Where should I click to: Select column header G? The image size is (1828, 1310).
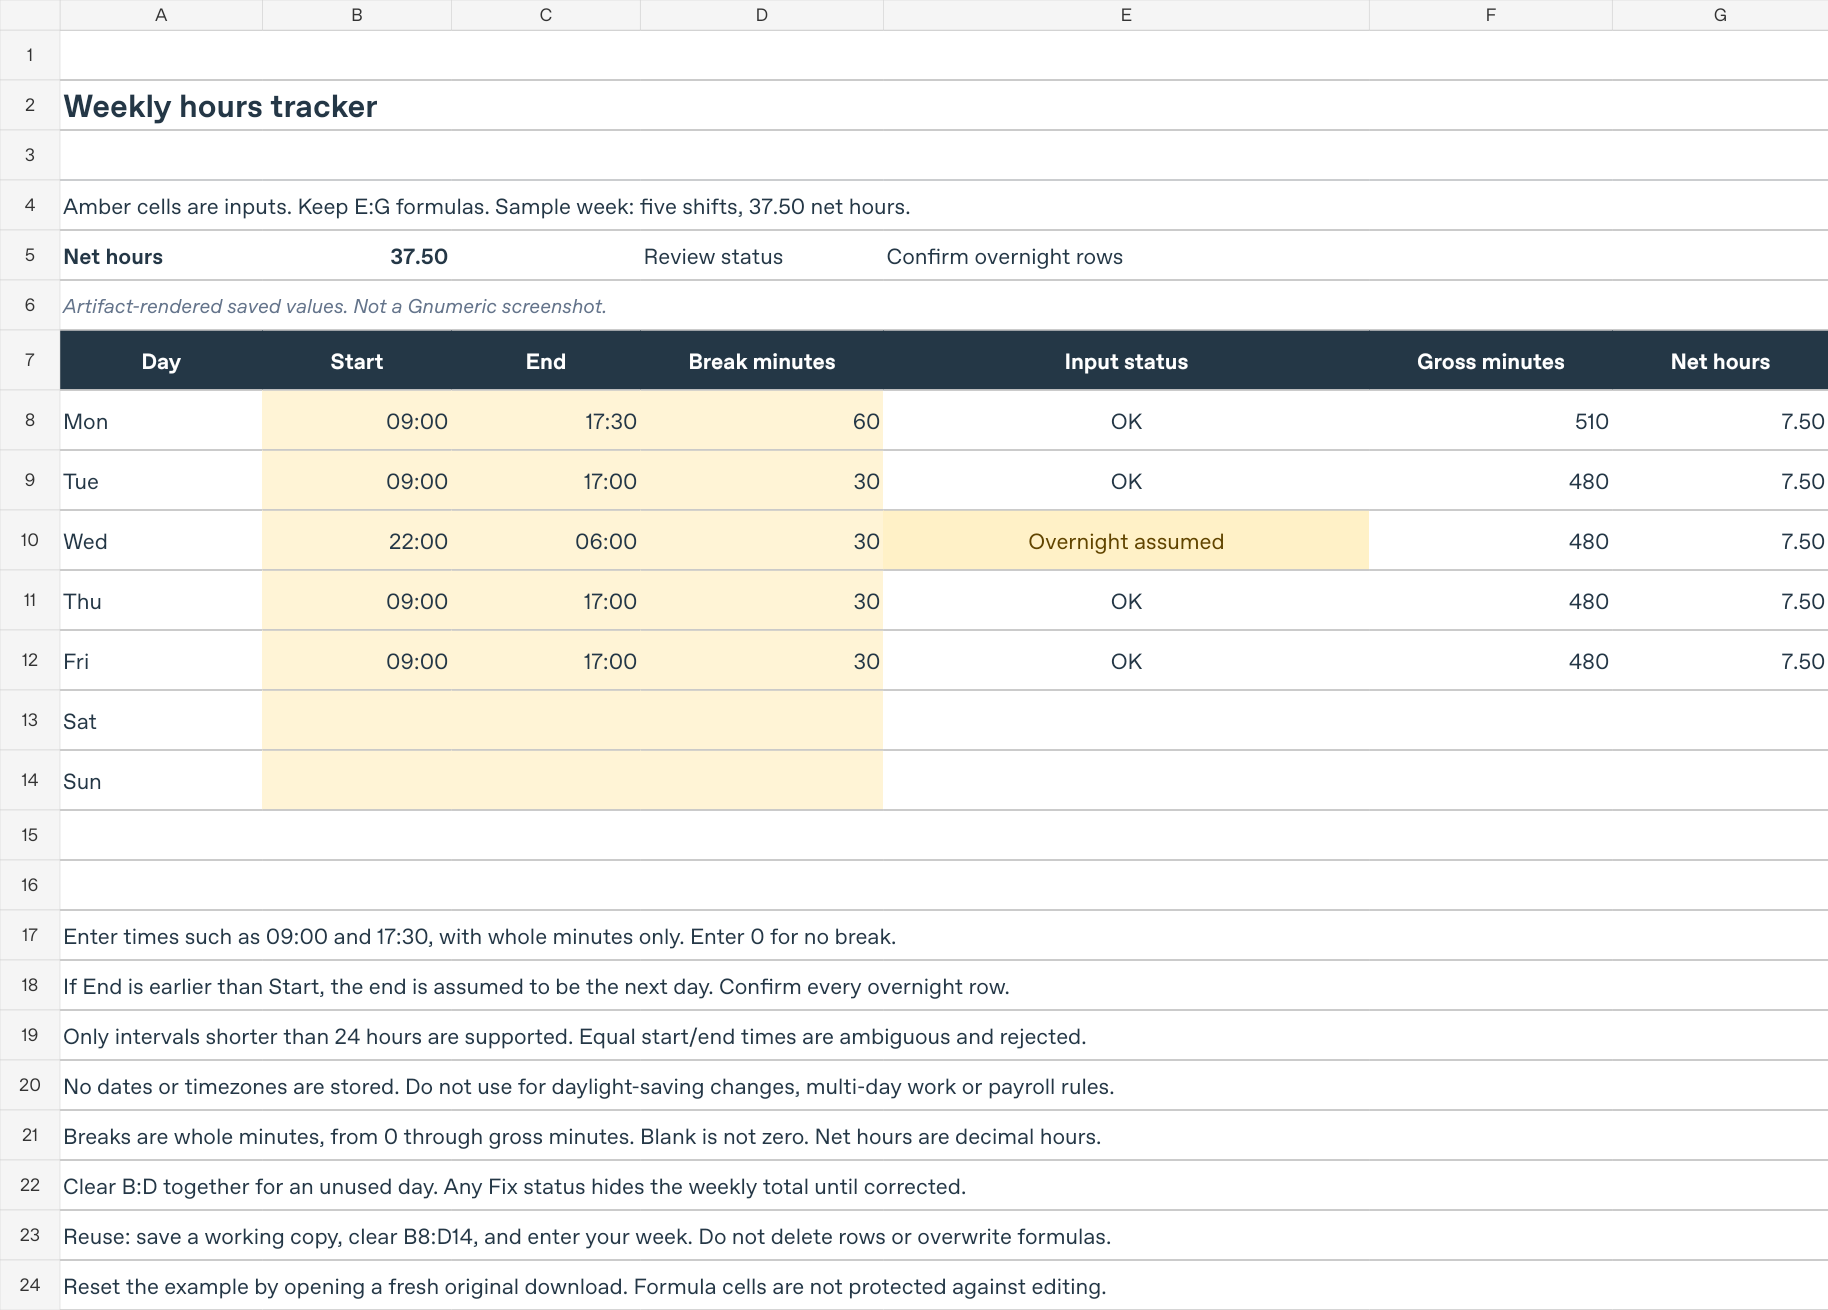1720,15
